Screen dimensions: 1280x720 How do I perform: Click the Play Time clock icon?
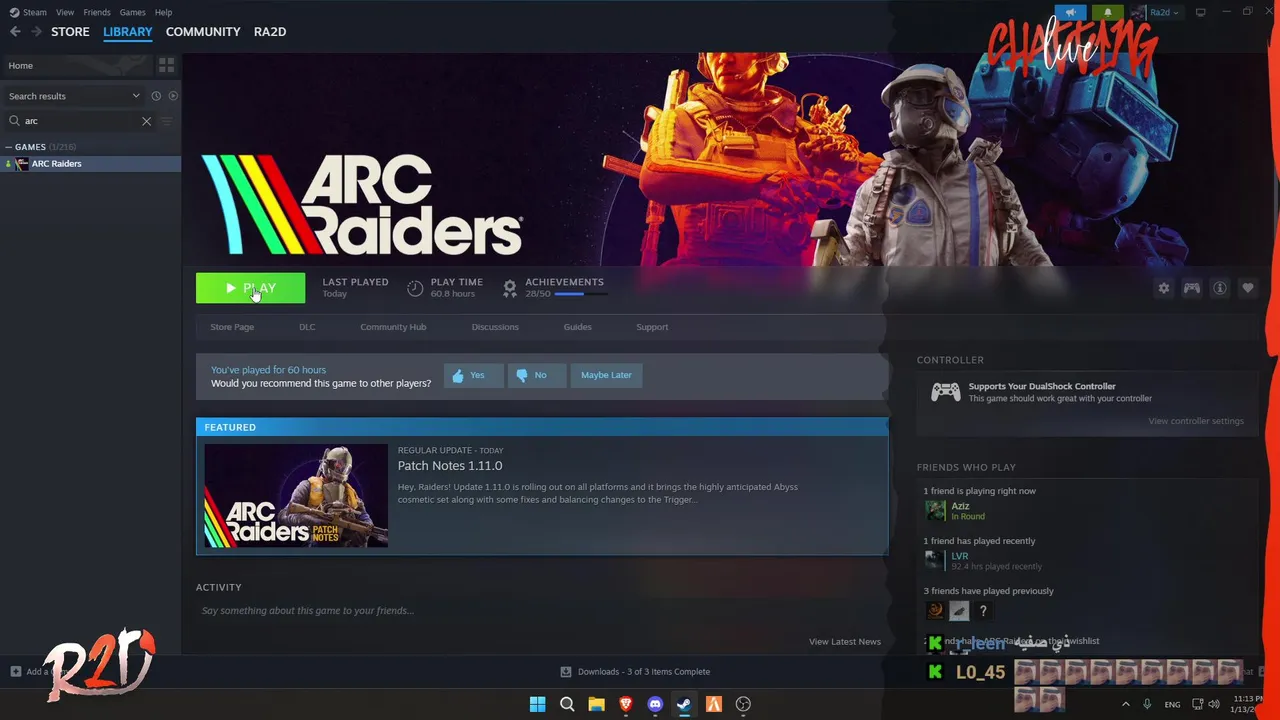tap(415, 288)
